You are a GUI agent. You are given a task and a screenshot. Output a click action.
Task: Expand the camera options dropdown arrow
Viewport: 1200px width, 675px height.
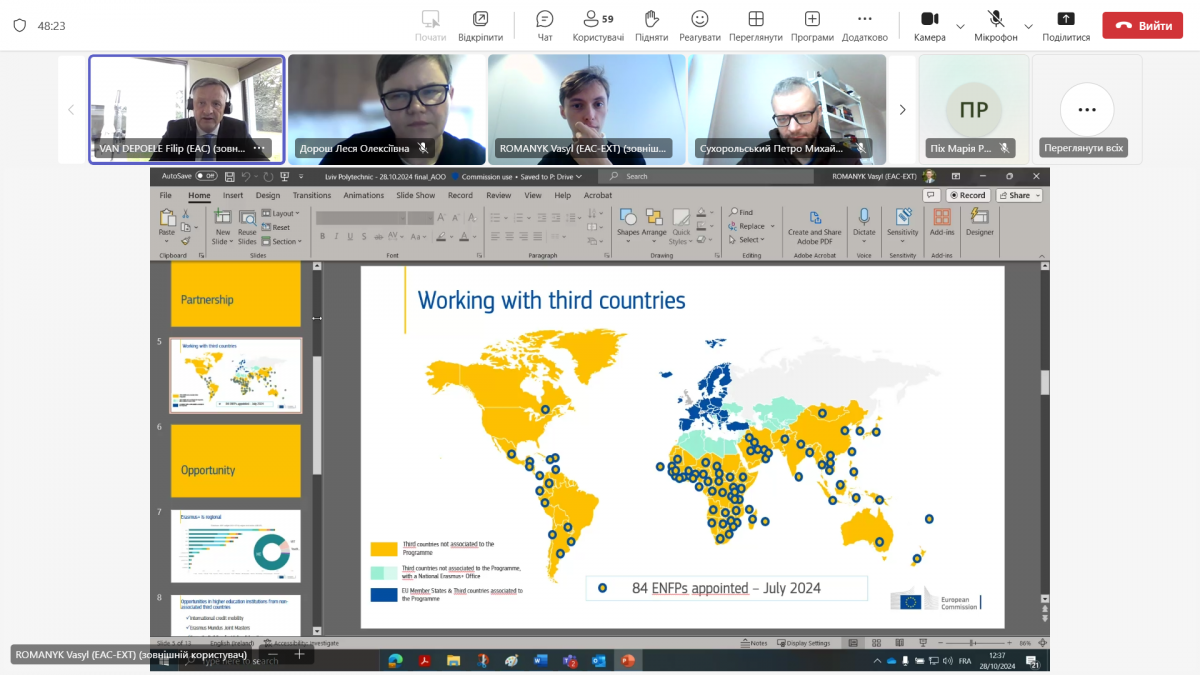click(x=960, y=26)
